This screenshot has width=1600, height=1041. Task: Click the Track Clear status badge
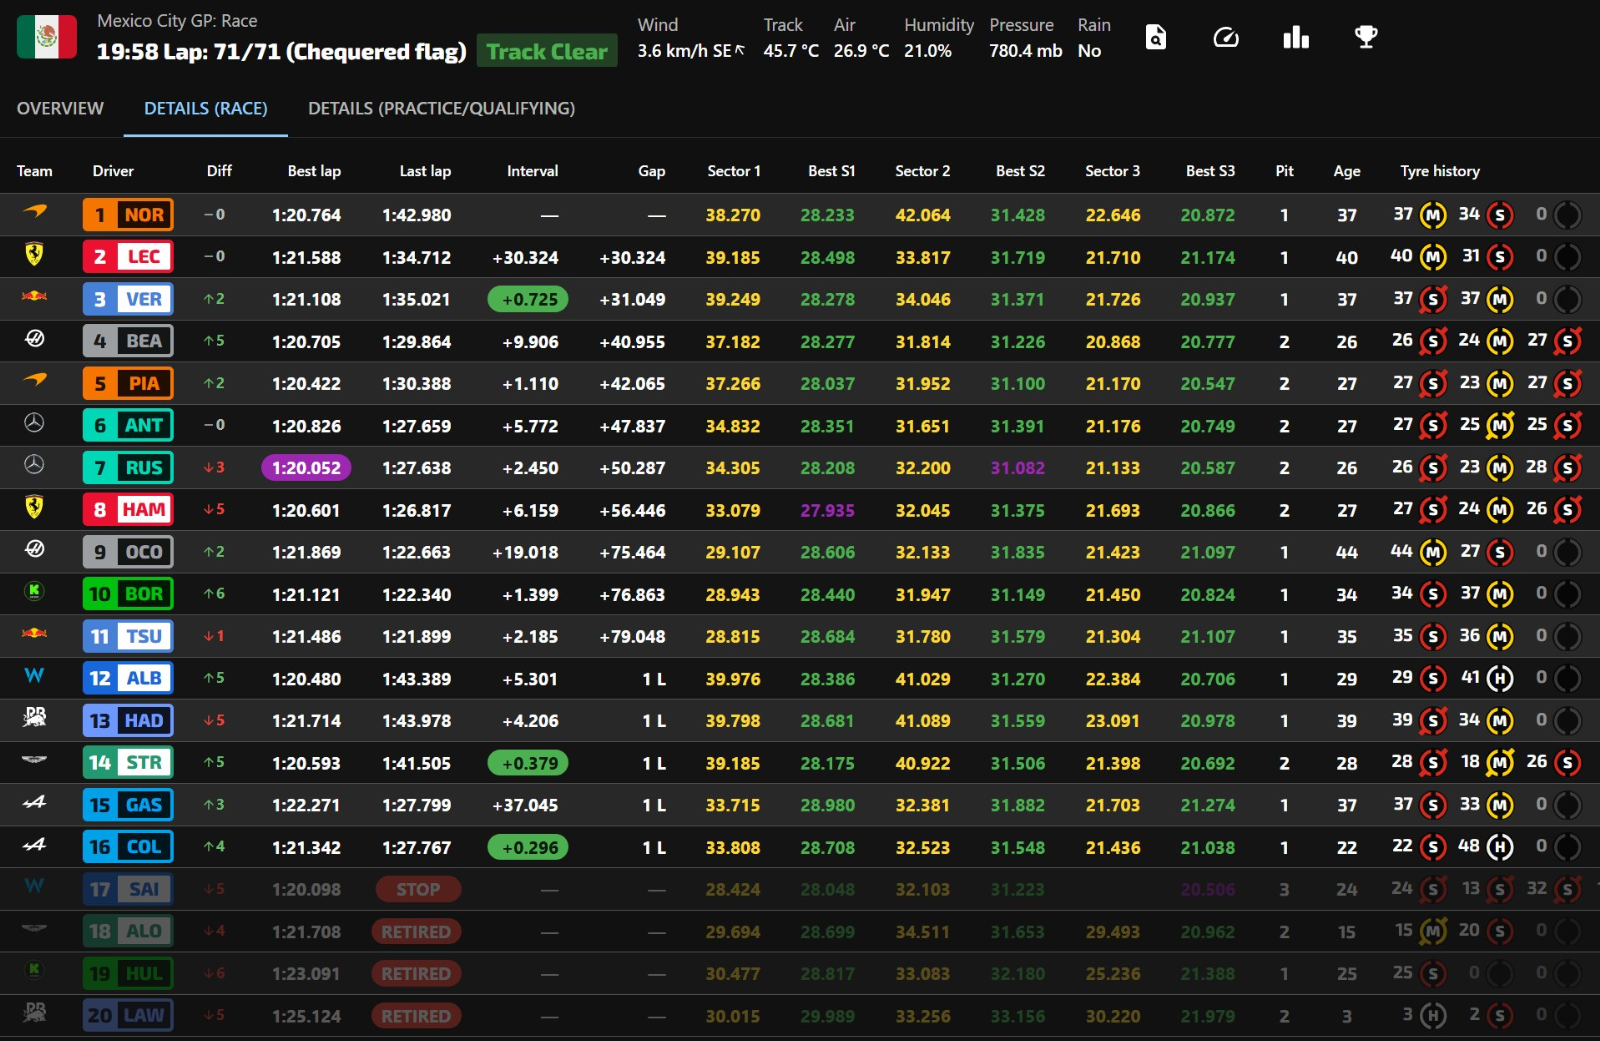[x=546, y=52]
